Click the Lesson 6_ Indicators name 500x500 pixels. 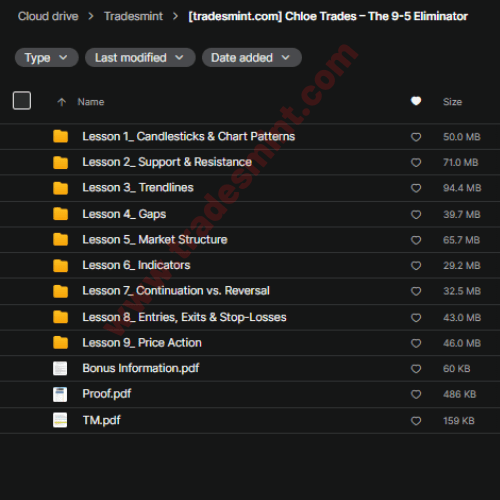(x=136, y=265)
